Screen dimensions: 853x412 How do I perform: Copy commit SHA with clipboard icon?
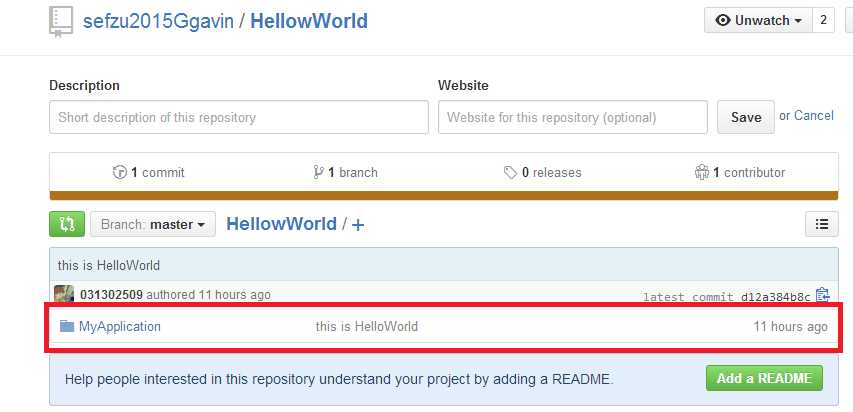pyautogui.click(x=823, y=295)
